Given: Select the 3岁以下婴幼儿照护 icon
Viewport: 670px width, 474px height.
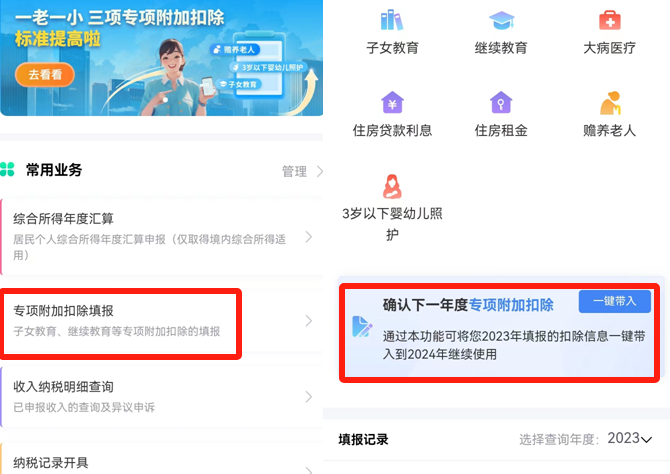Looking at the screenshot, I should point(392,186).
